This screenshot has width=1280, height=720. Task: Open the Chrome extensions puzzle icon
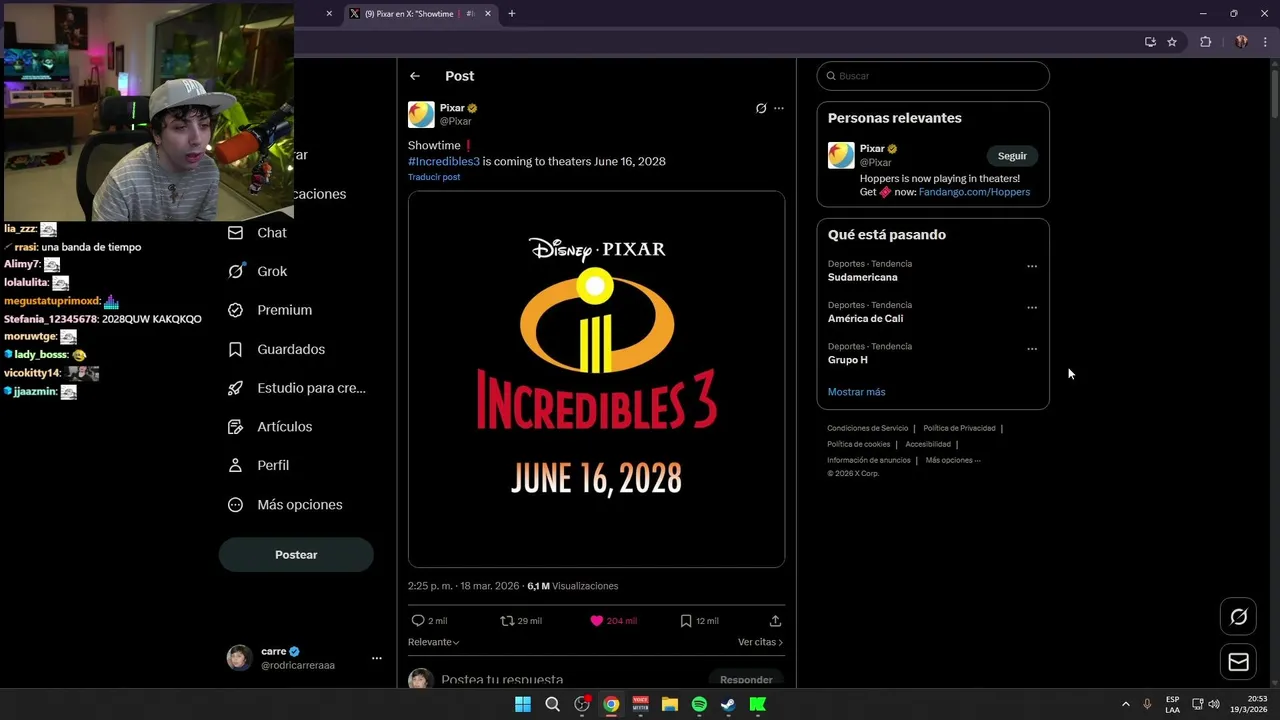click(x=1205, y=42)
